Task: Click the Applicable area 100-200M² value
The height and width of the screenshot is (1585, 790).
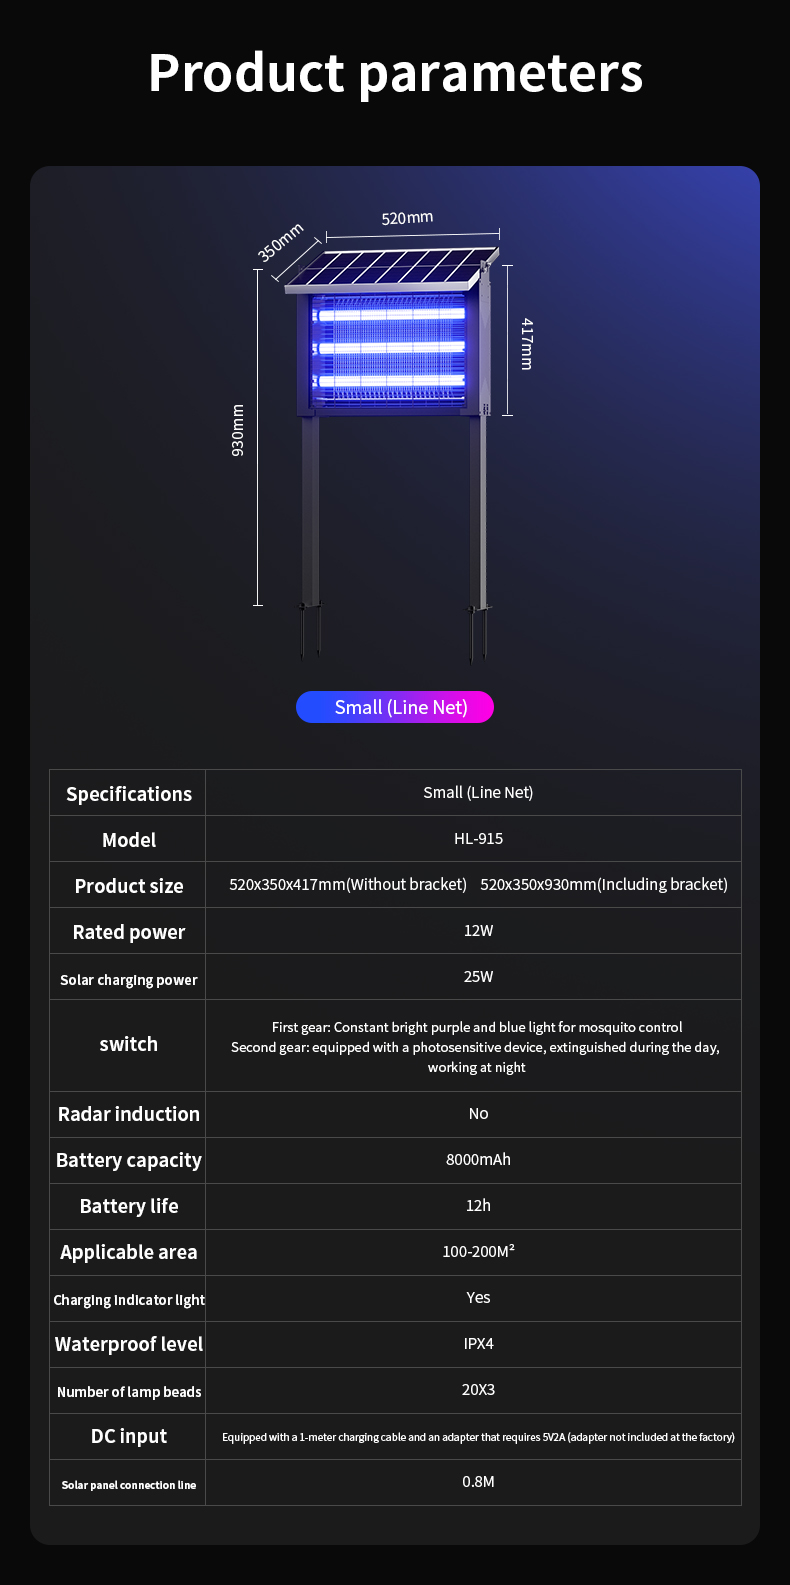Action: point(478,1252)
